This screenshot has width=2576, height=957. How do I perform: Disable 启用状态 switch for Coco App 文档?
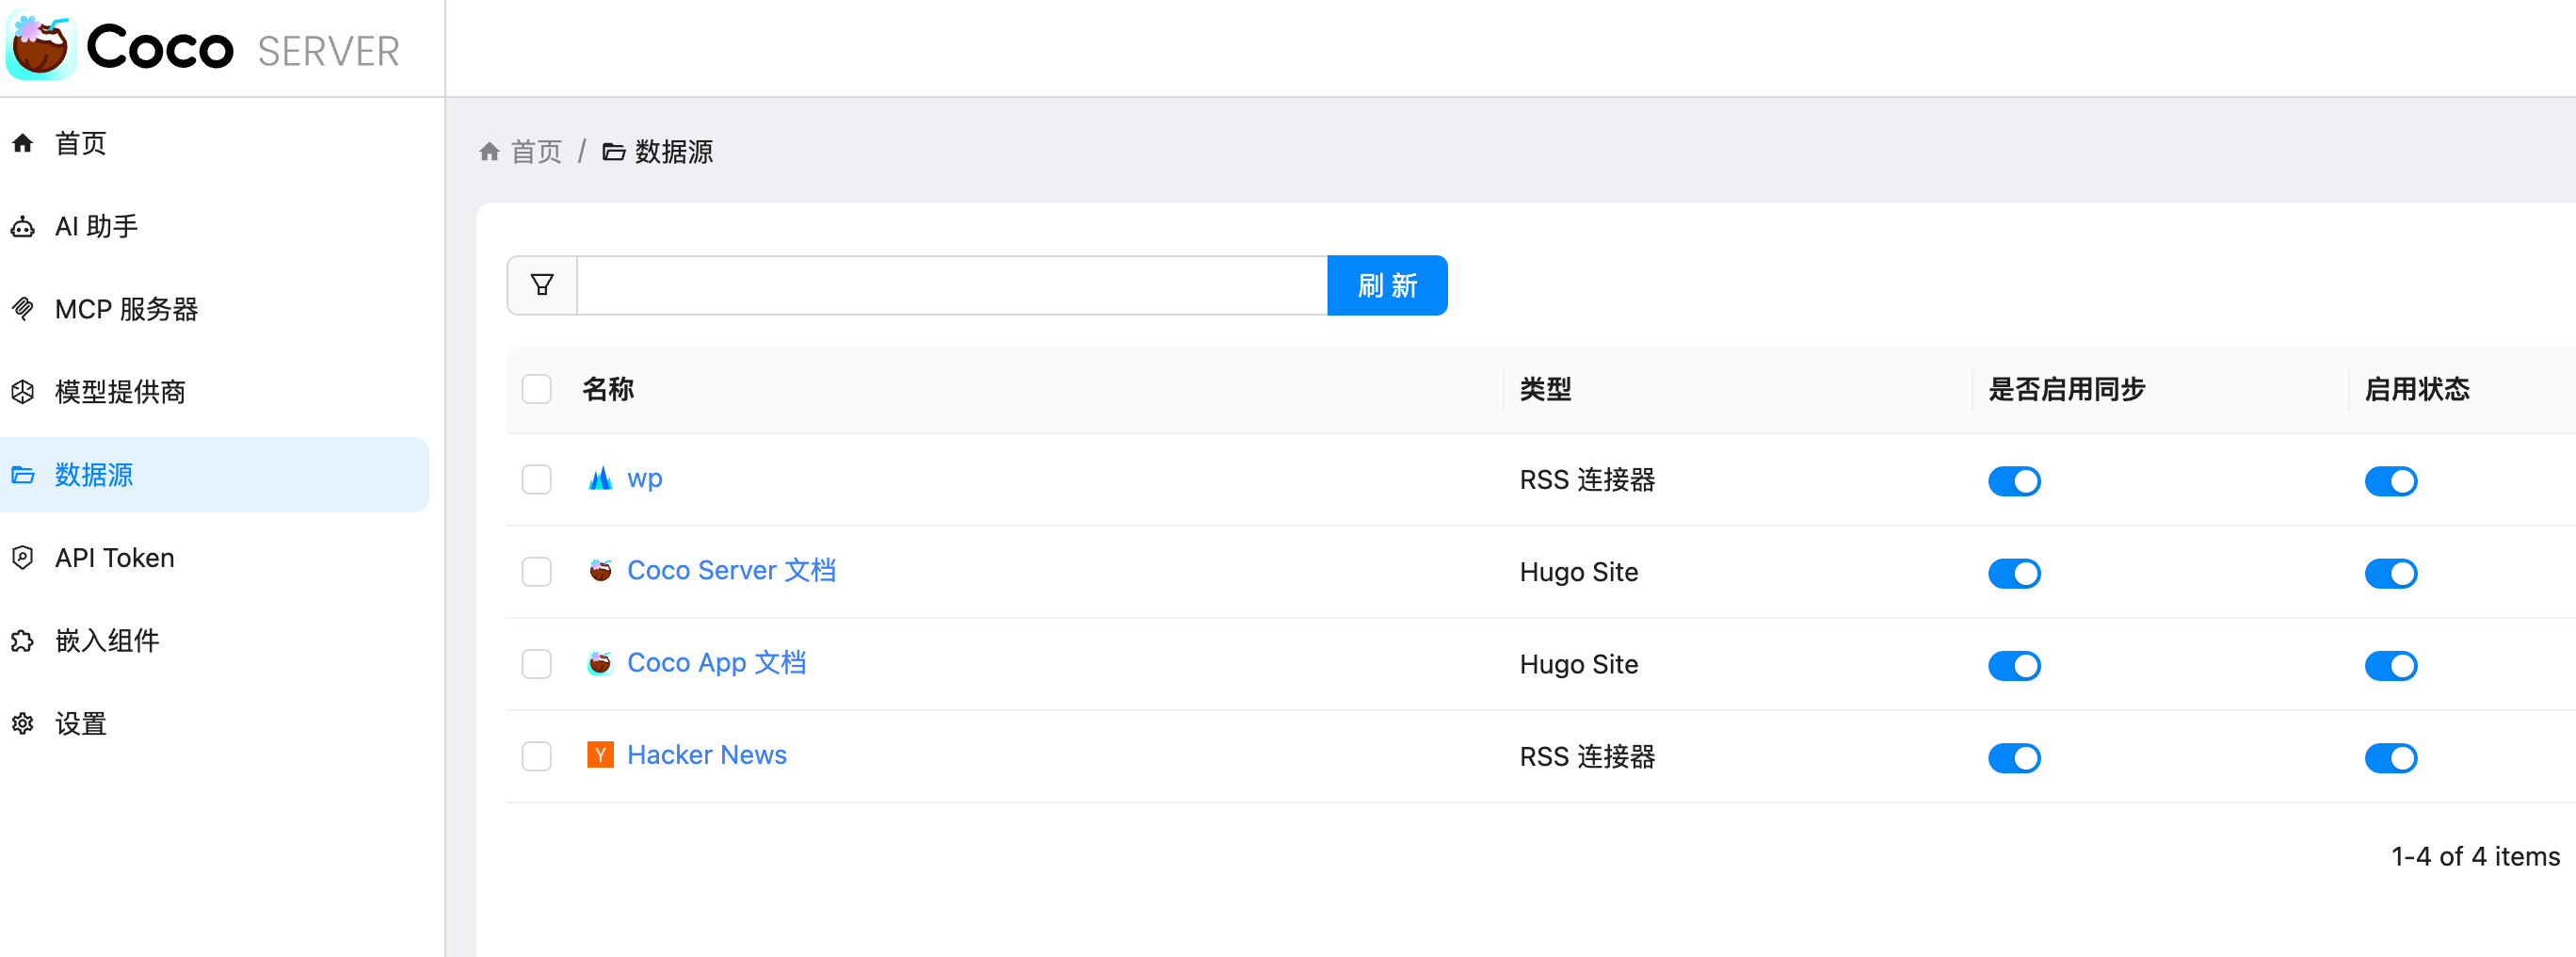click(2391, 665)
